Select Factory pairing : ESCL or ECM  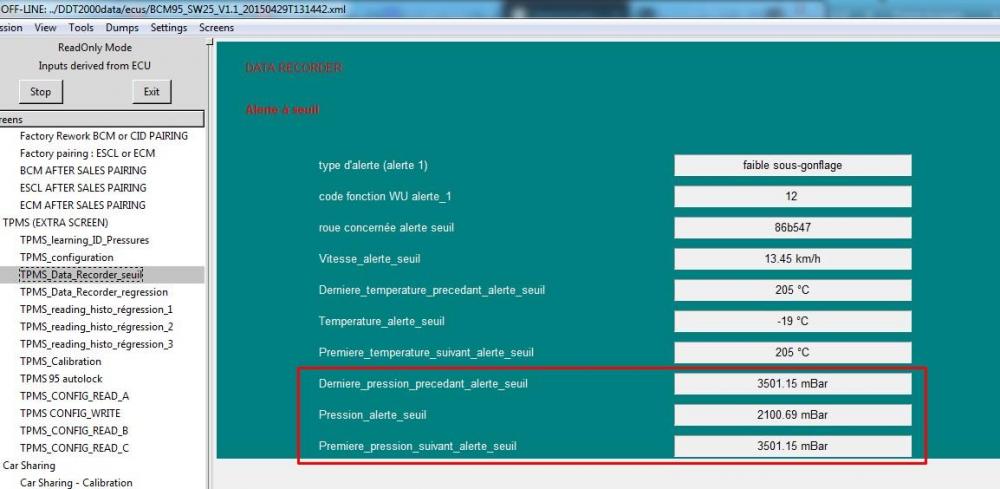tap(87, 153)
